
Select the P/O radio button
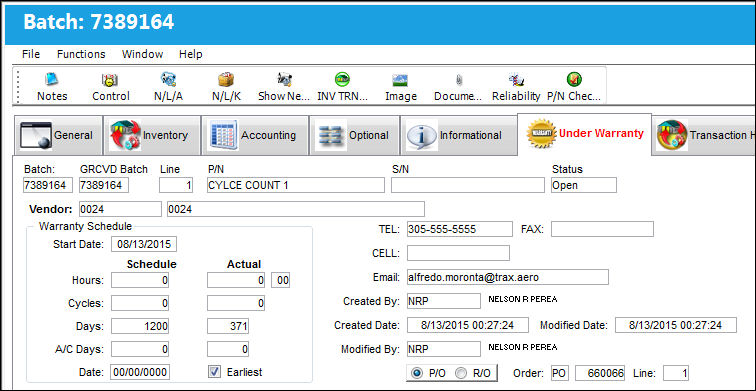(x=418, y=373)
